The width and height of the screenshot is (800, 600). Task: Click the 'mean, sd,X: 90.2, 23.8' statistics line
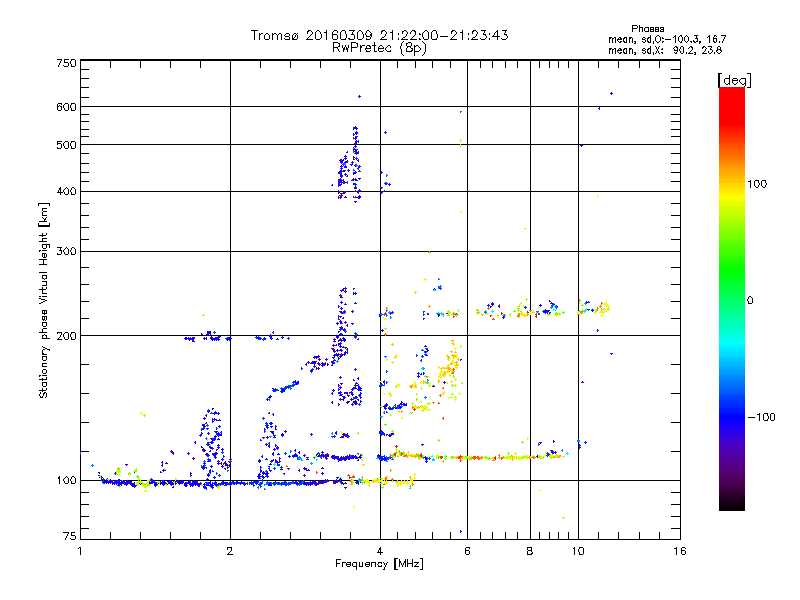665,50
